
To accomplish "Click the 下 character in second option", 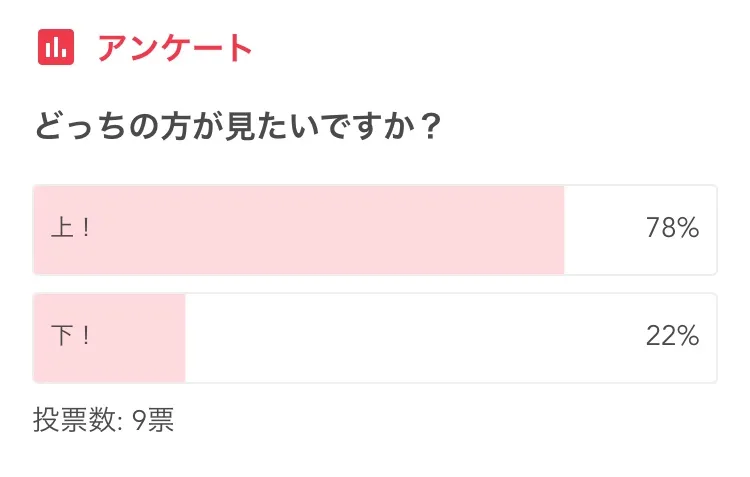I will click(x=60, y=337).
